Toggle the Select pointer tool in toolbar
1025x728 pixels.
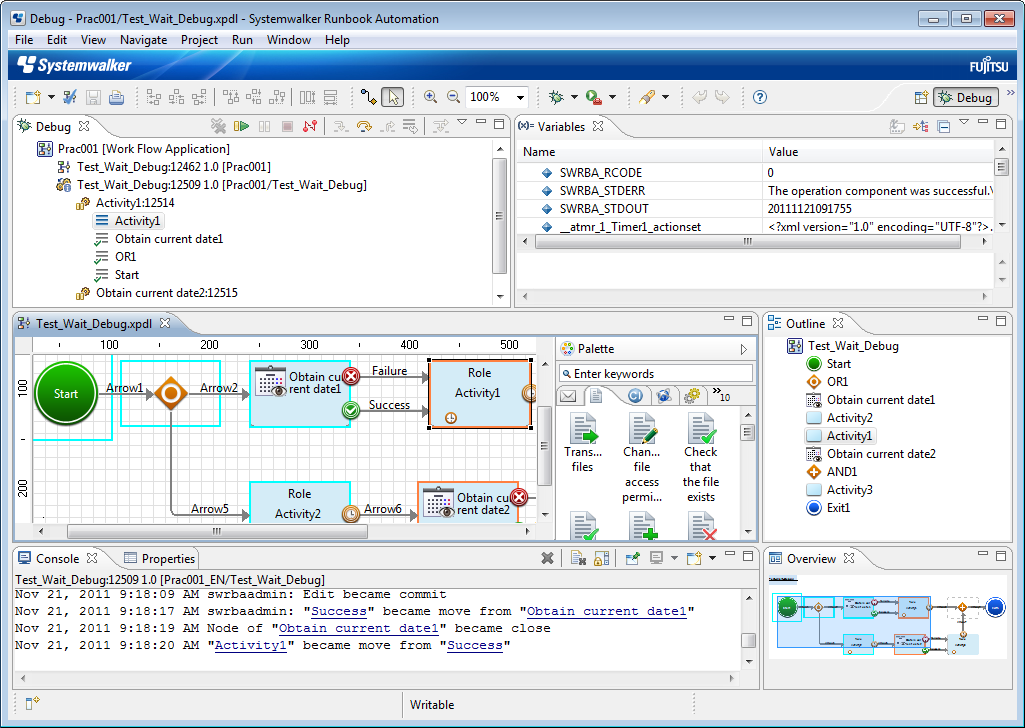pos(393,97)
